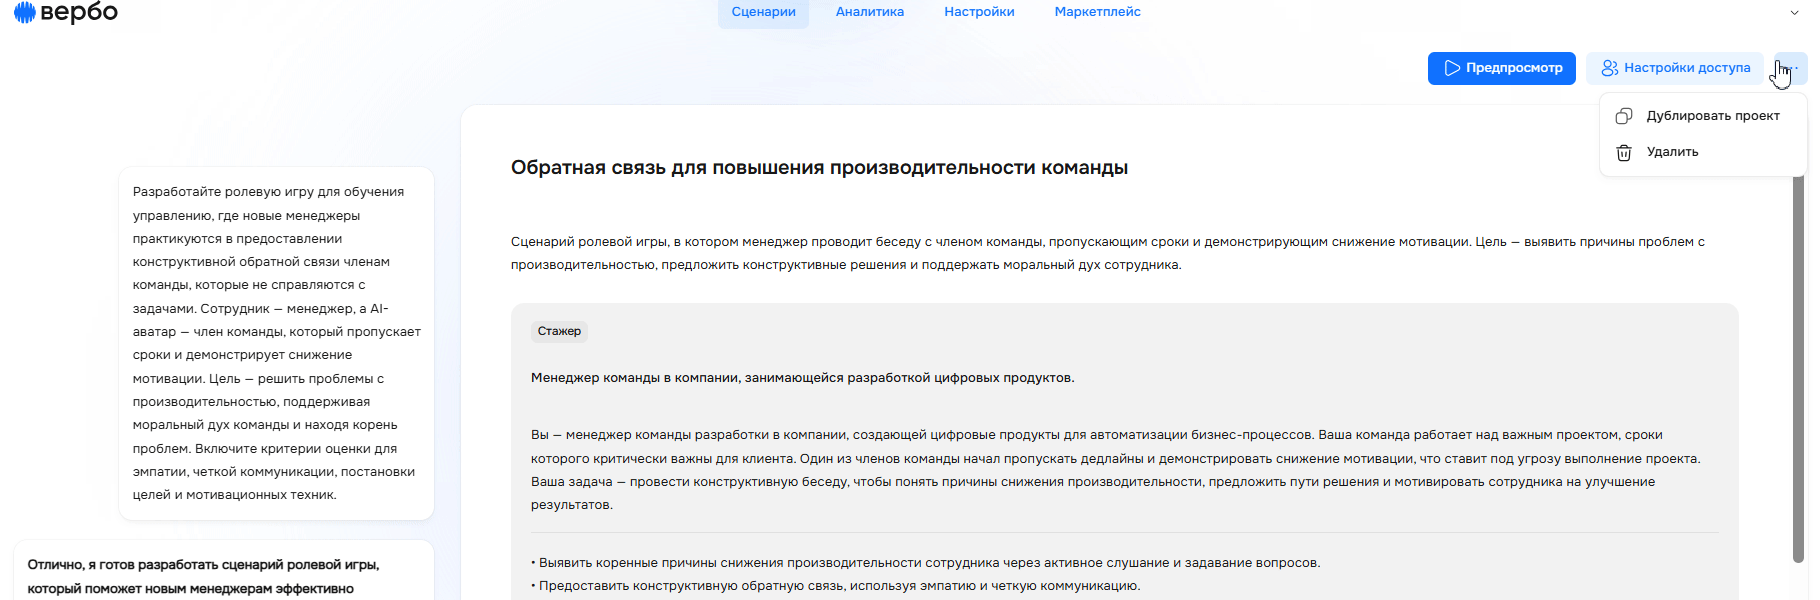Click the Вербо logo icon
Screen dimensions: 1820x600
[24, 12]
